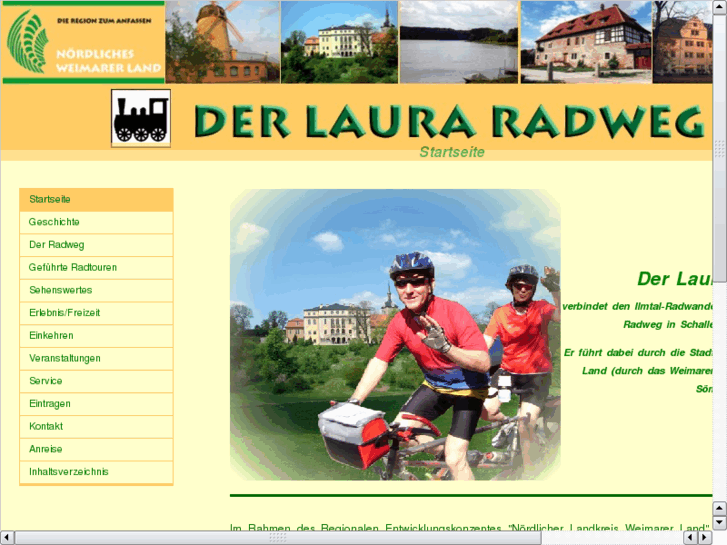This screenshot has width=727, height=545.
Task: Click the windmill header photo
Action: coord(223,42)
